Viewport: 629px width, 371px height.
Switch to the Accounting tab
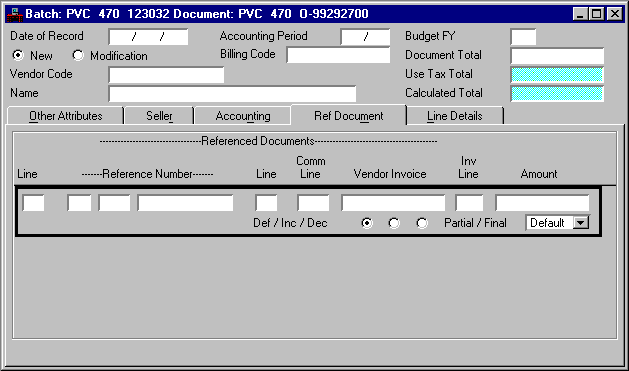click(x=243, y=116)
